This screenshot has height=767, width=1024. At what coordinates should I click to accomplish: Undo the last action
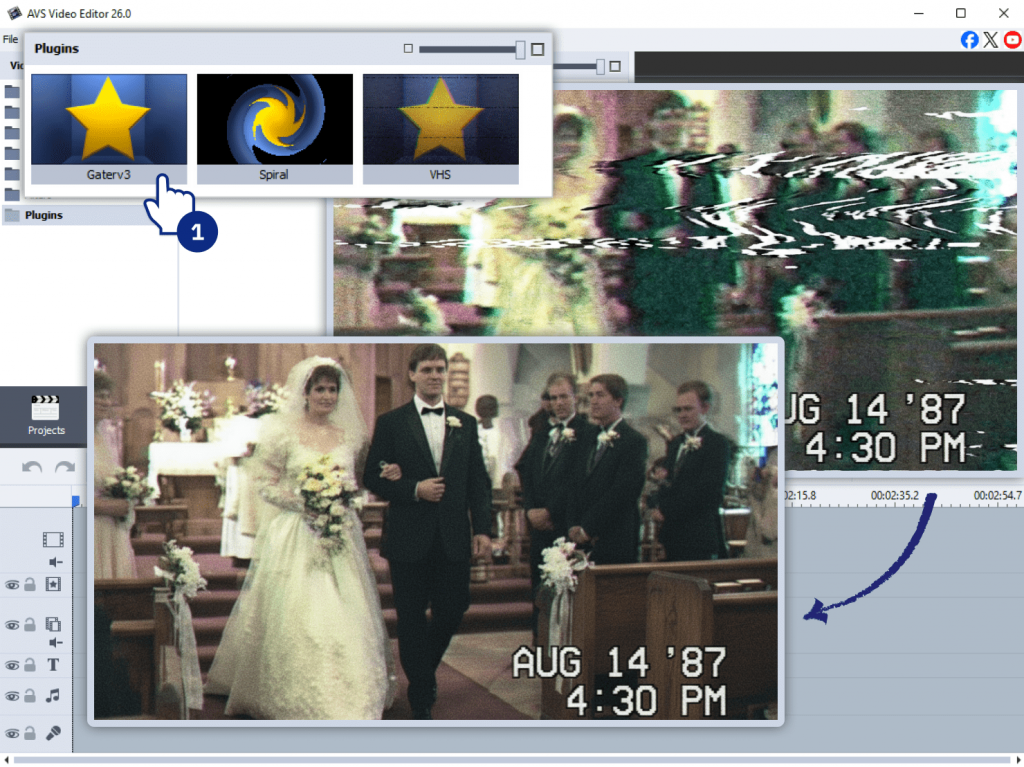coord(31,467)
